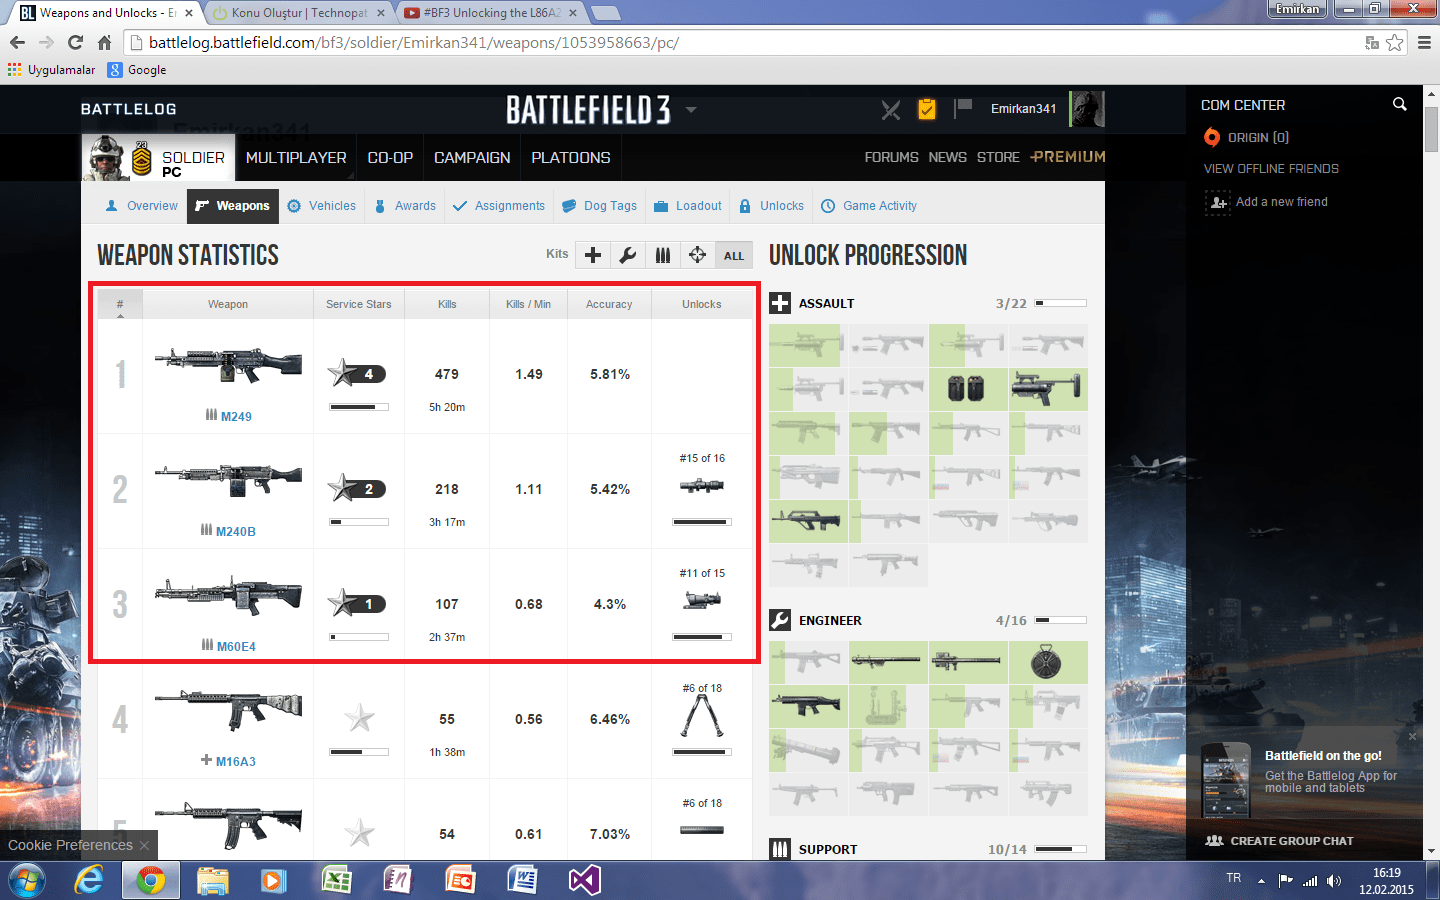Close the Battlefield on the go promo
Viewport: 1440px width, 900px height.
[x=1412, y=736]
